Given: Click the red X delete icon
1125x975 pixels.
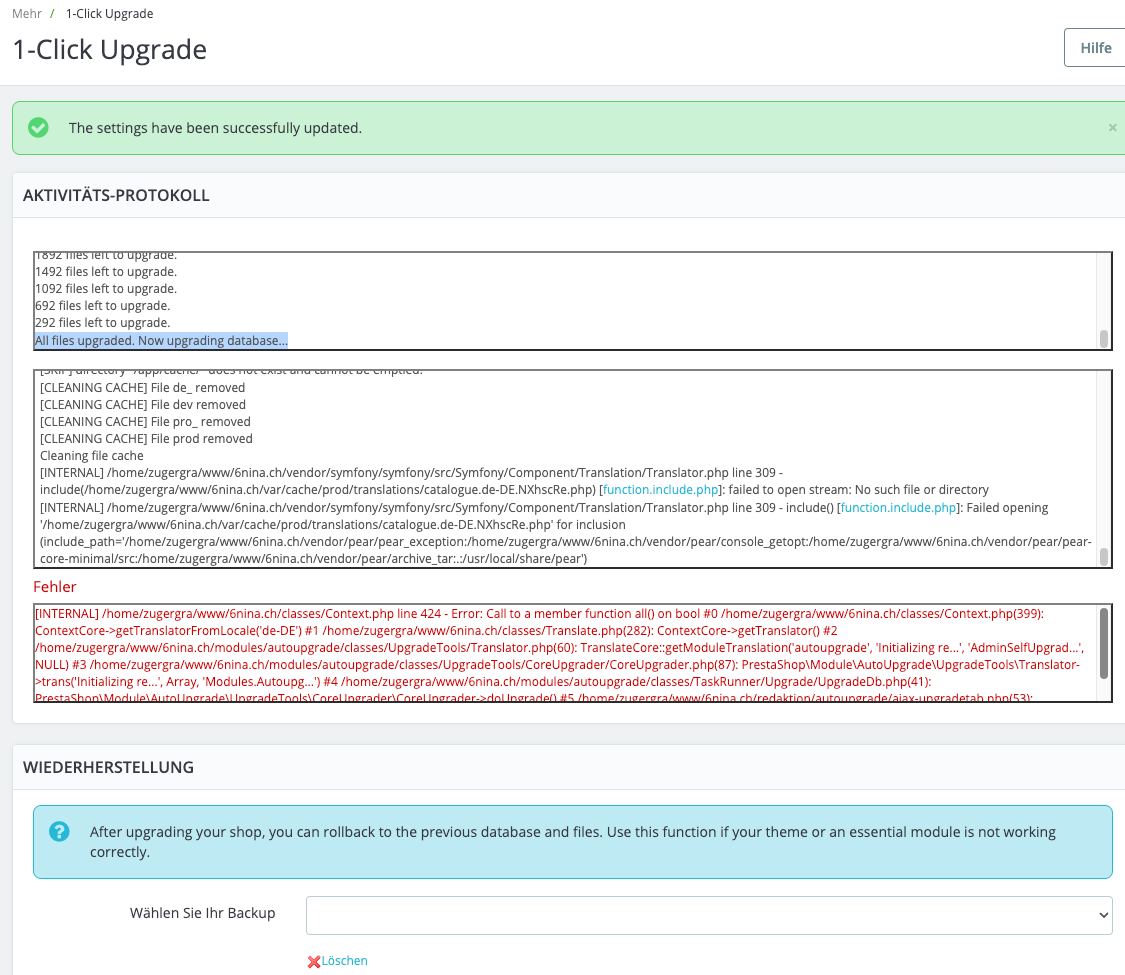Looking at the screenshot, I should (x=314, y=962).
